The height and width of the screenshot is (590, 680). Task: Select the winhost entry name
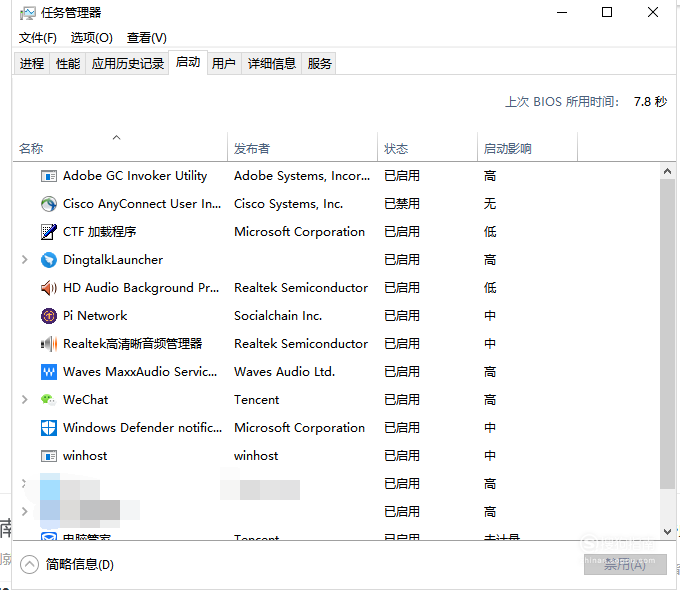pos(85,456)
